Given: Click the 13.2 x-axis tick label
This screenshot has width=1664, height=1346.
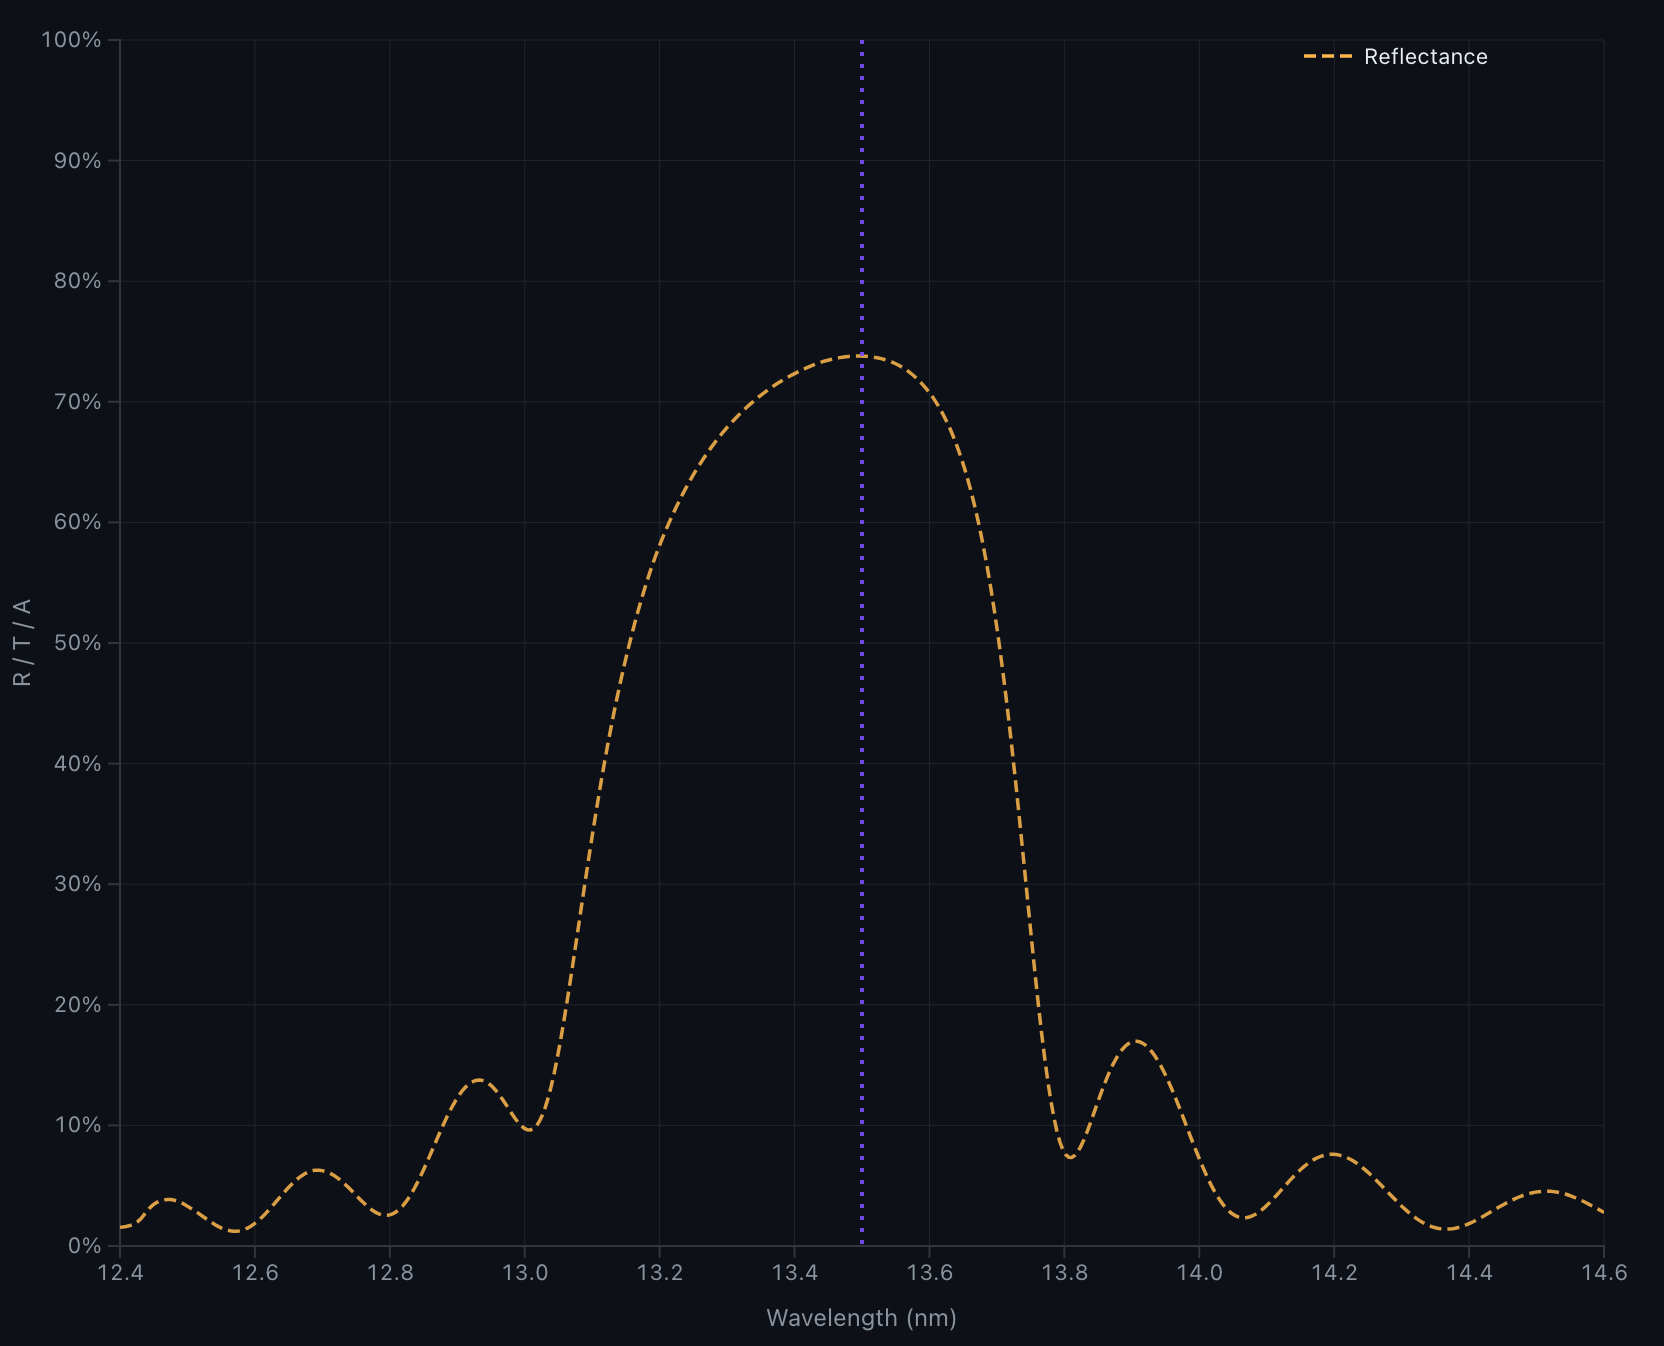Looking at the screenshot, I should point(660,1273).
